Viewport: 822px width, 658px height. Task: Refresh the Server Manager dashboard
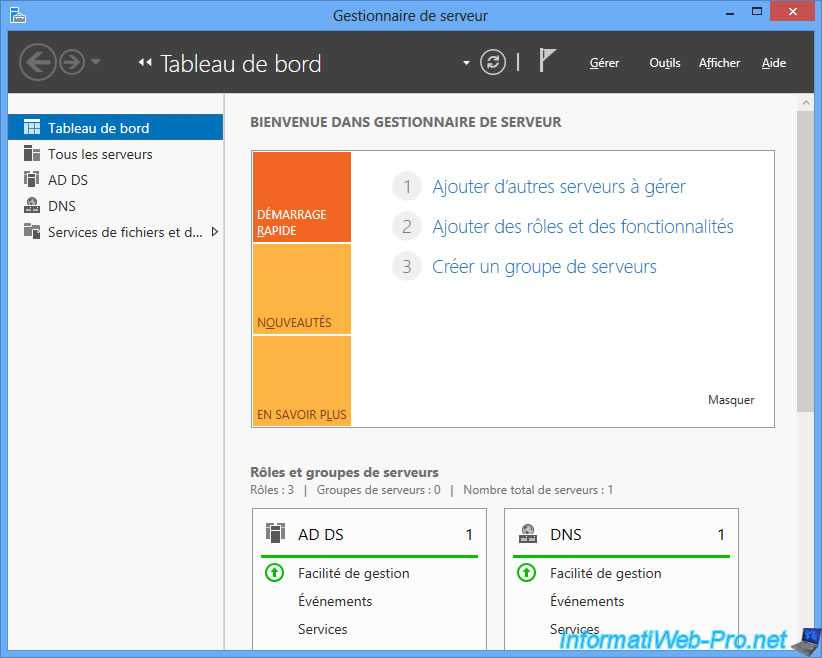493,62
